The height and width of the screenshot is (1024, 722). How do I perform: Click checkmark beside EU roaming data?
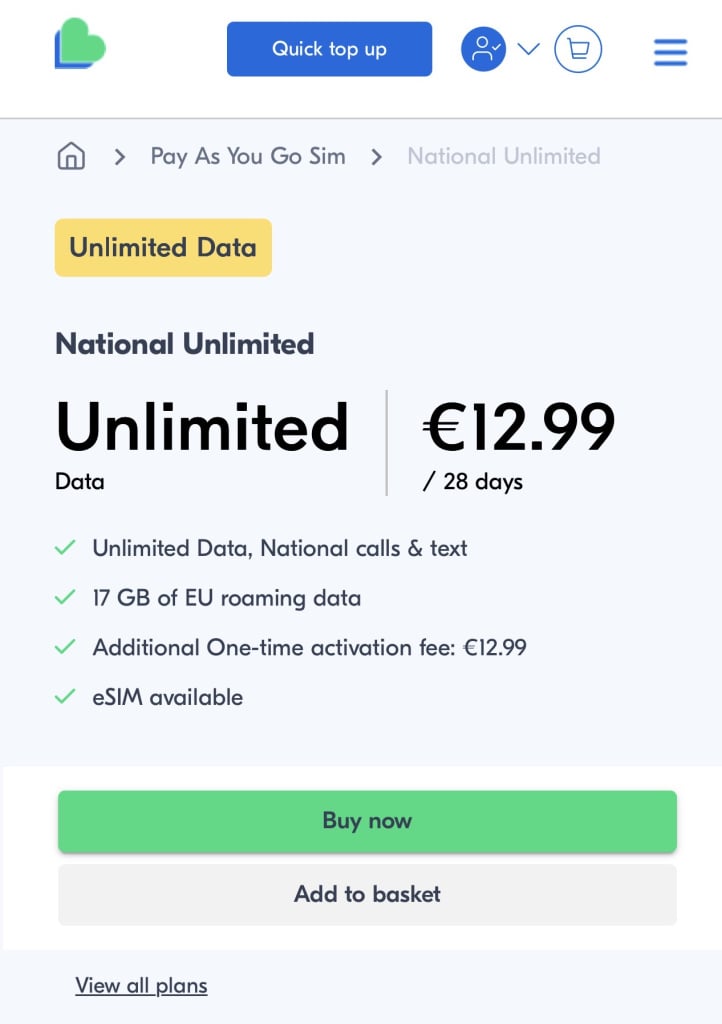pyautogui.click(x=65, y=598)
